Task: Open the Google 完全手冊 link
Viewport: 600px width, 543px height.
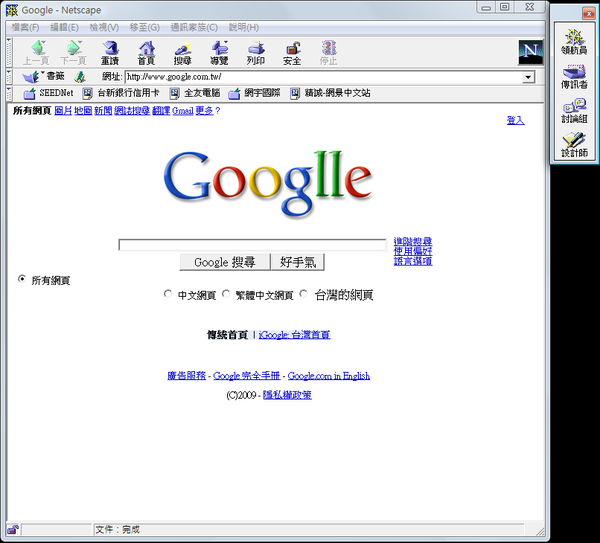Action: 246,376
